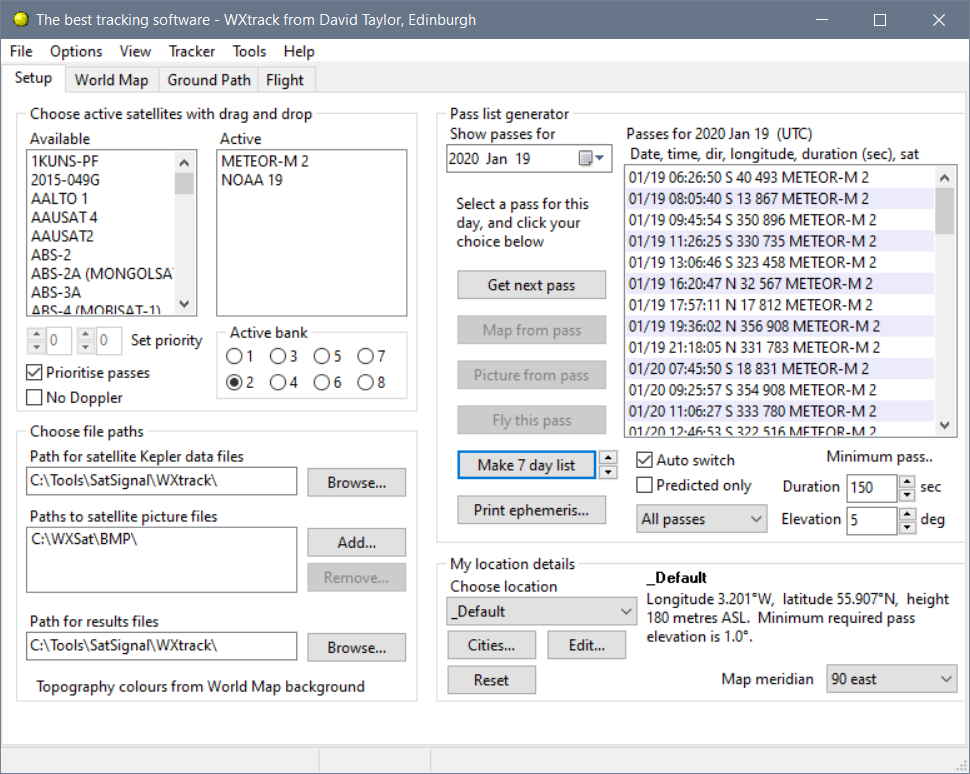Select the 01/19 16:20:47 METEOR-M 2 pass

(x=780, y=284)
